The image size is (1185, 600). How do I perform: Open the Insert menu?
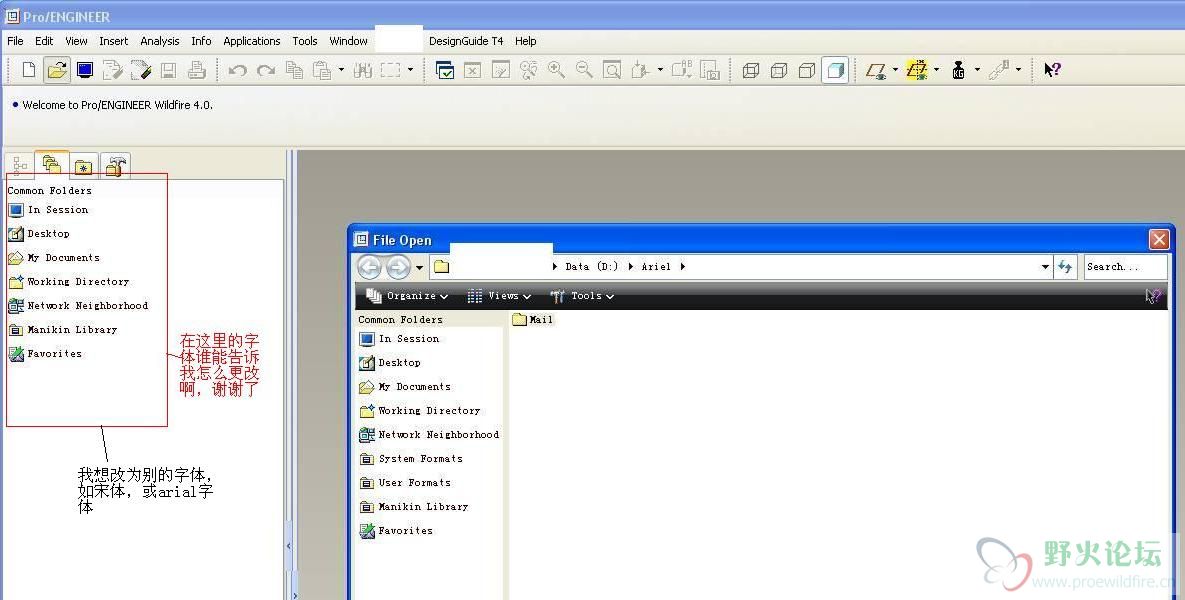pos(113,41)
